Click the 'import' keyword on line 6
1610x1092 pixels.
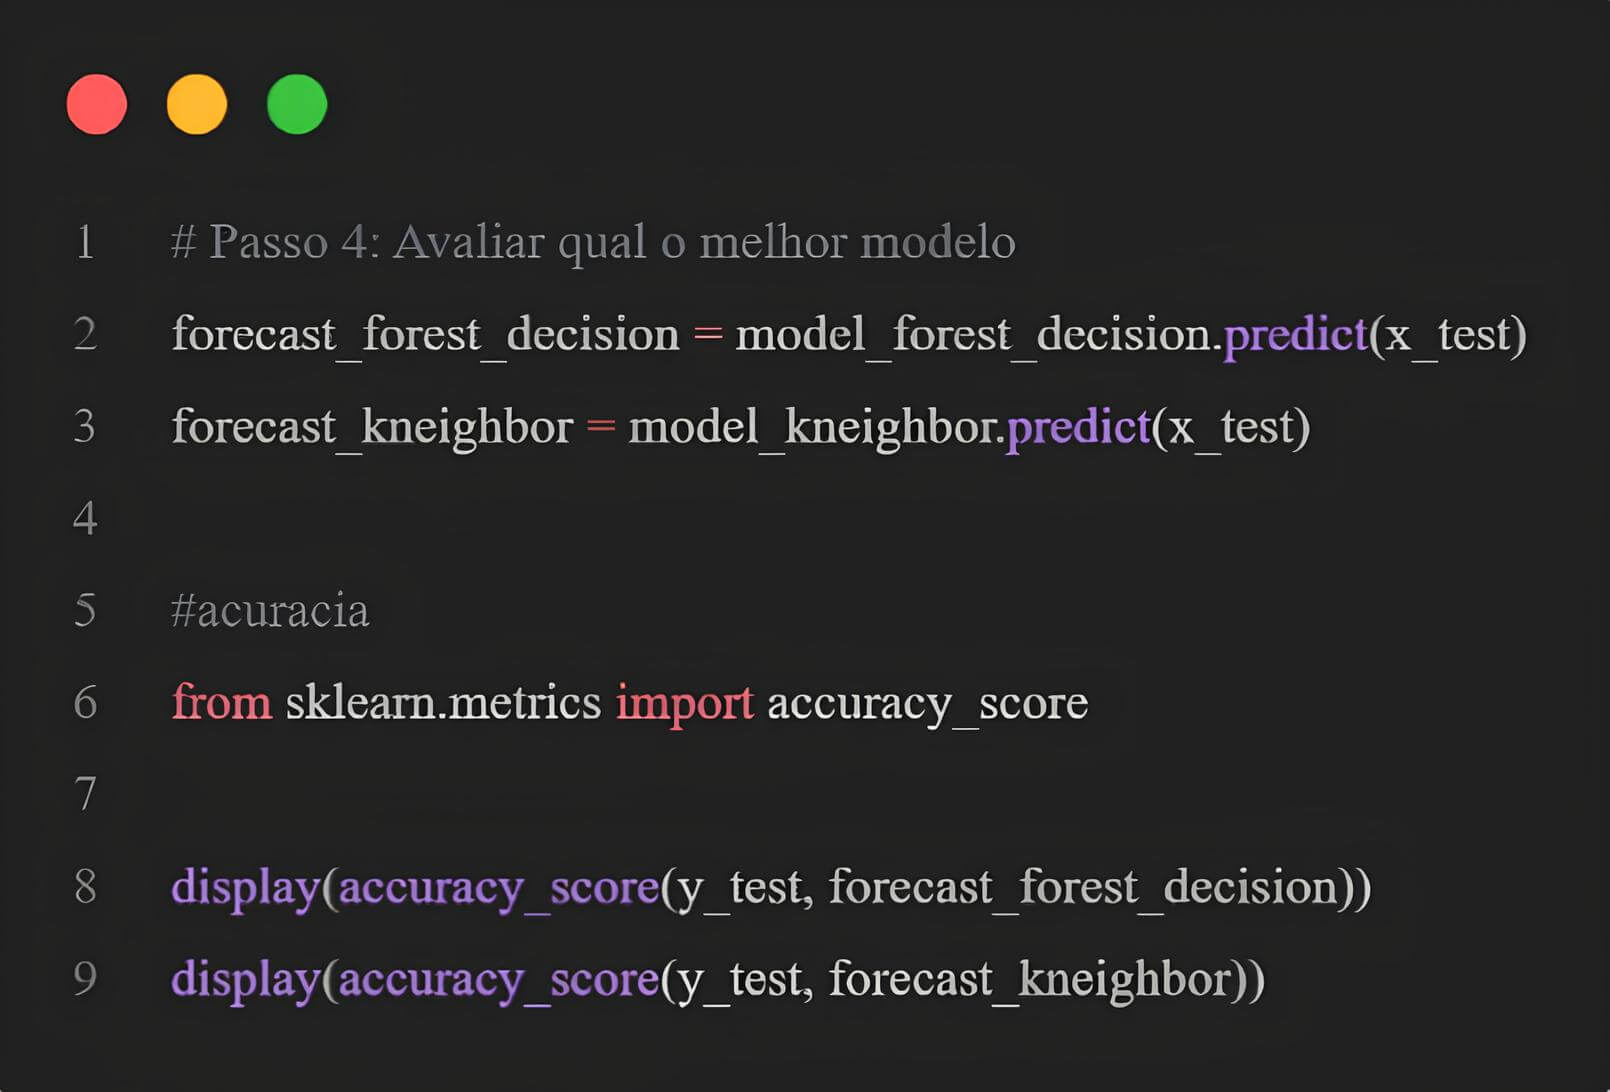(x=684, y=702)
